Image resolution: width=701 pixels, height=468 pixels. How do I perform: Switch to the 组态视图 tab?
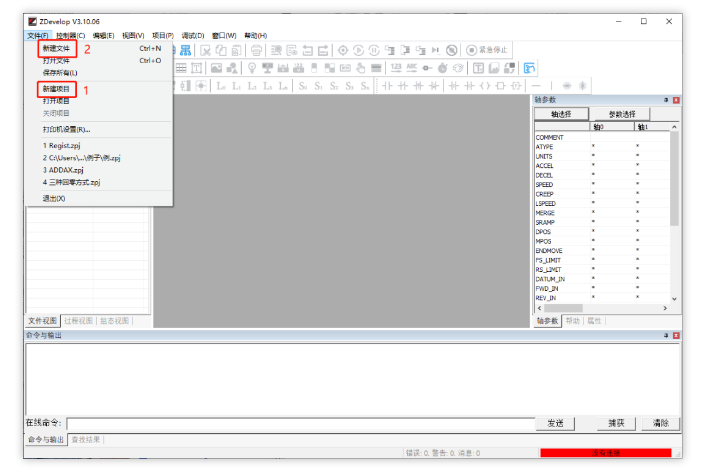pos(114,320)
